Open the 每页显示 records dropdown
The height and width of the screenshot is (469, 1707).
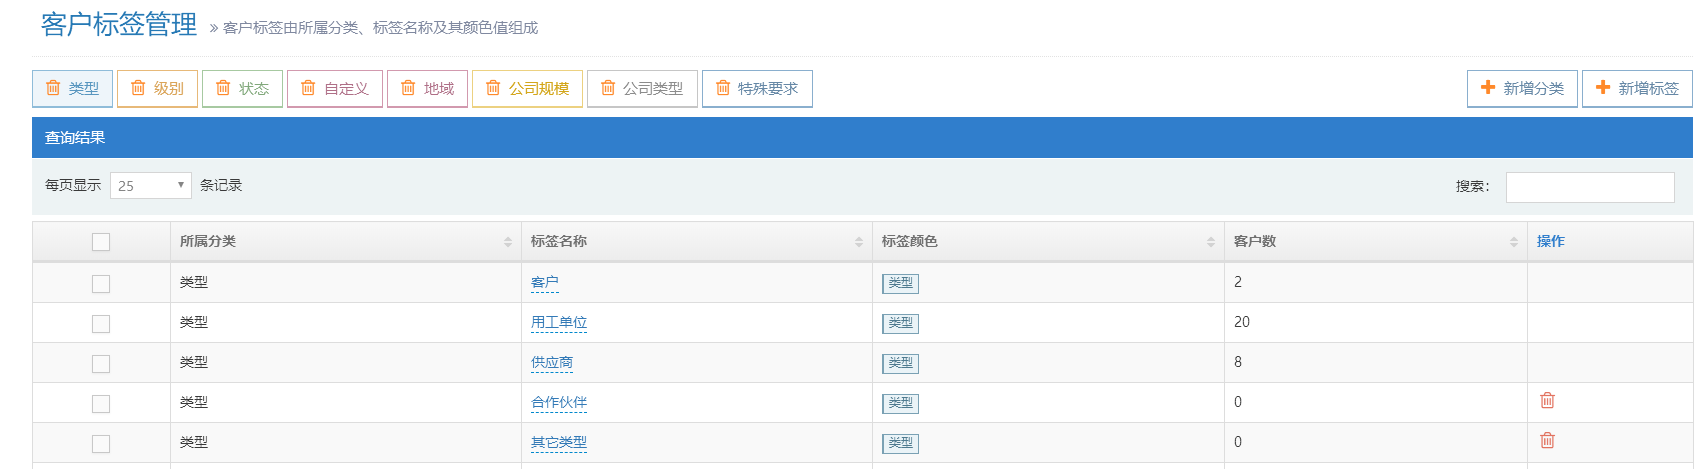[x=150, y=186]
